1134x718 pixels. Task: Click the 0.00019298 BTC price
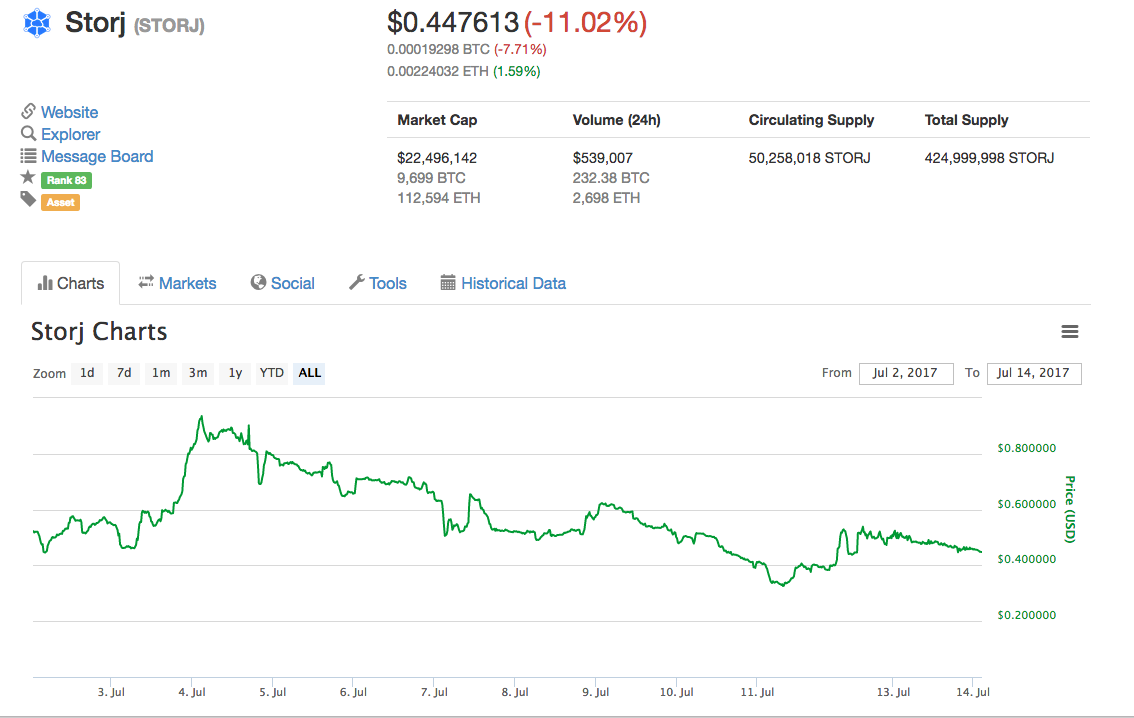pos(438,49)
